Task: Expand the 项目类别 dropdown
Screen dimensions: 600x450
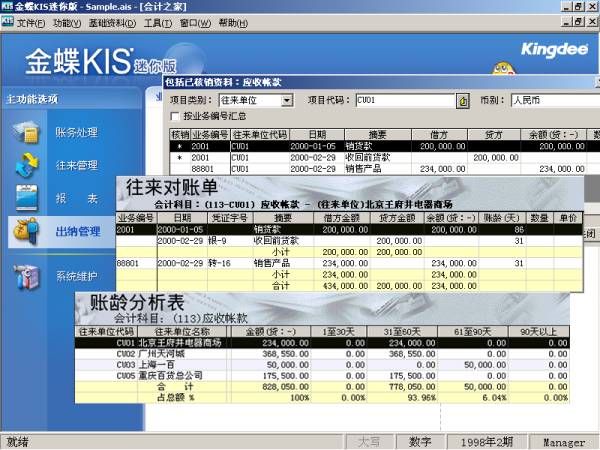Action: (x=287, y=101)
